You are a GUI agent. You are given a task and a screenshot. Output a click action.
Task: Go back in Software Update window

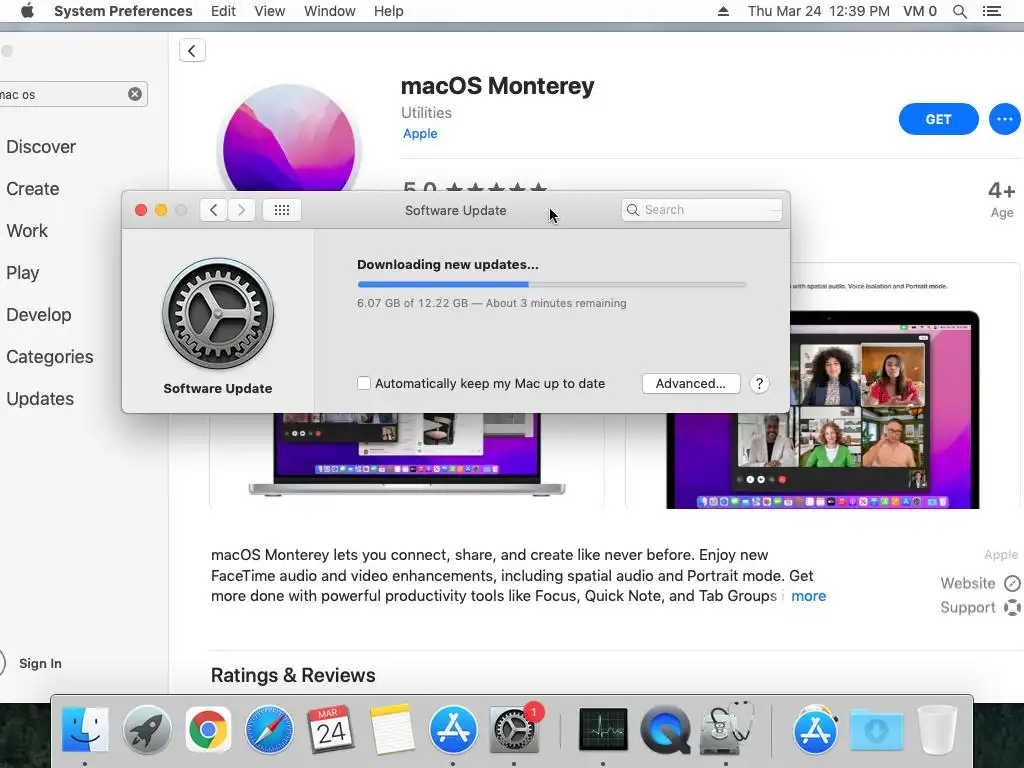coord(214,210)
